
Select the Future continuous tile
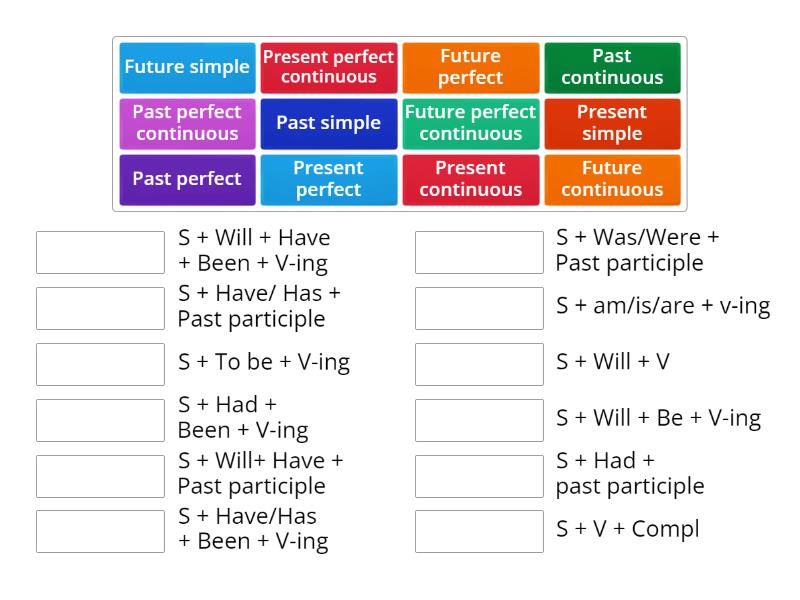pyautogui.click(x=612, y=179)
